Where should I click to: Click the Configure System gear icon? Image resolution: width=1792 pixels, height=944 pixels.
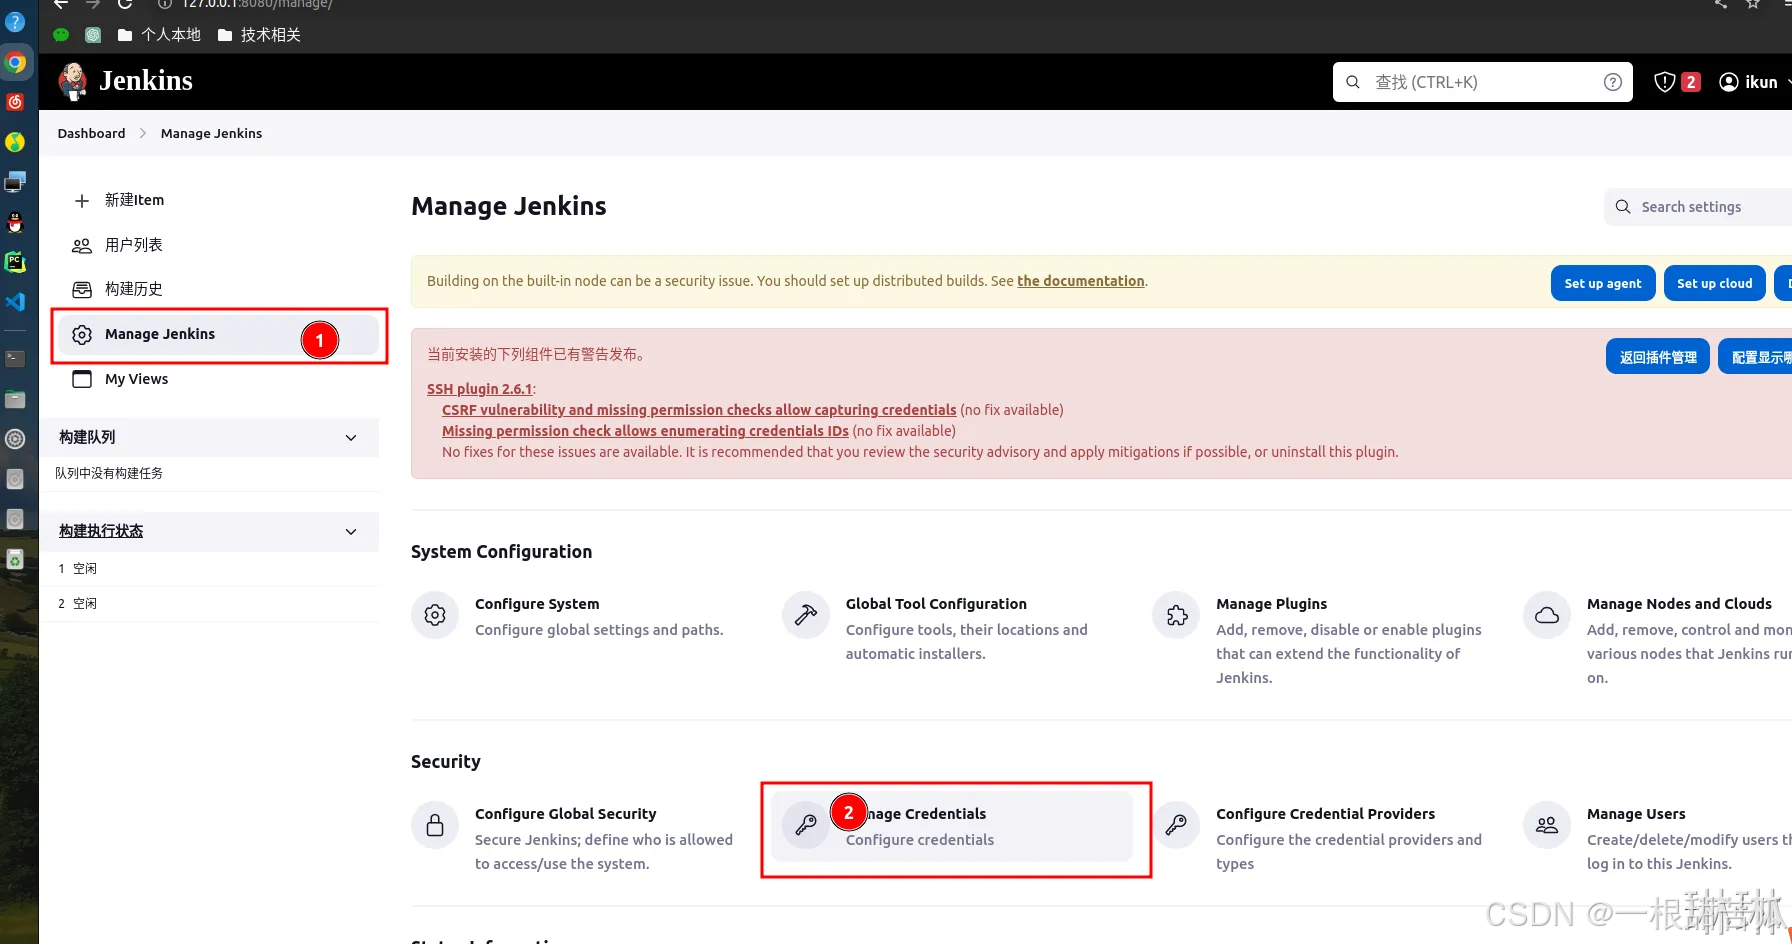(x=435, y=615)
